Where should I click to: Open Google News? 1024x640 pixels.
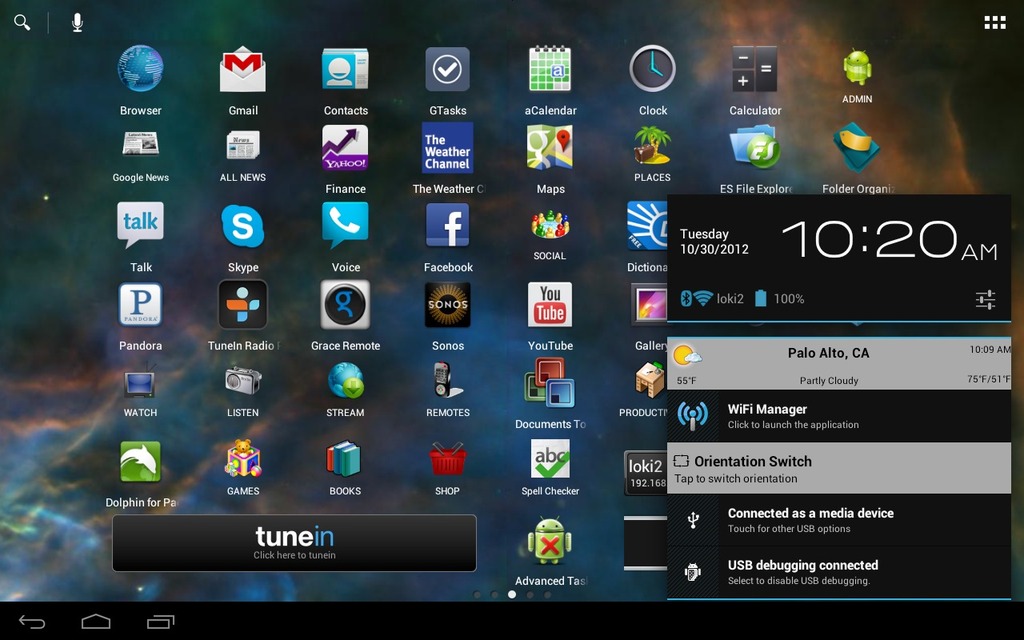[x=140, y=144]
